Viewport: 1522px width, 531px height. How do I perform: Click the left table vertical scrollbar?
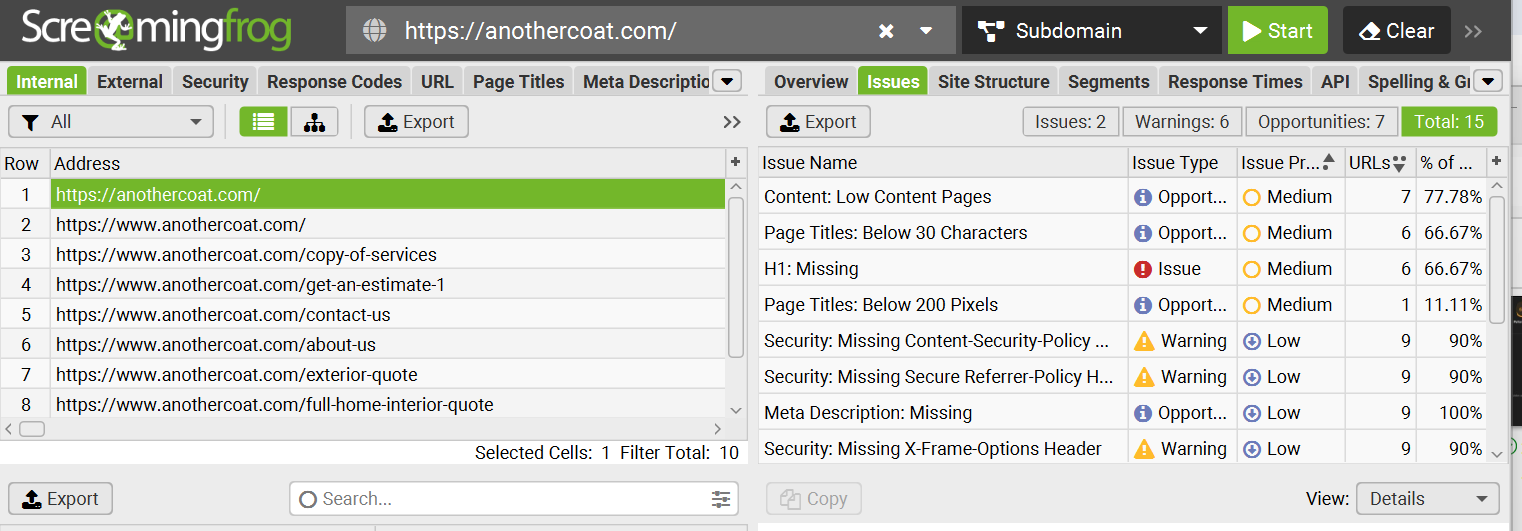[x=736, y=277]
